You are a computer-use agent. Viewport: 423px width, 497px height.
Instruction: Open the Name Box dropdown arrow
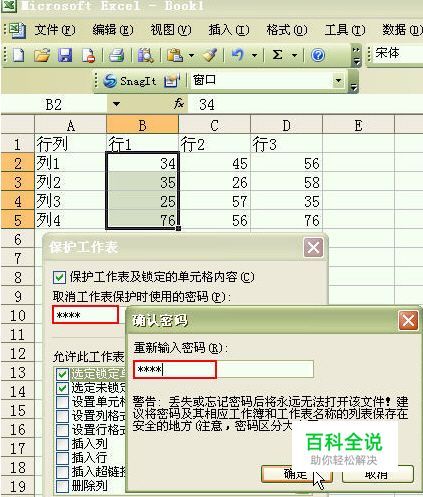click(116, 104)
